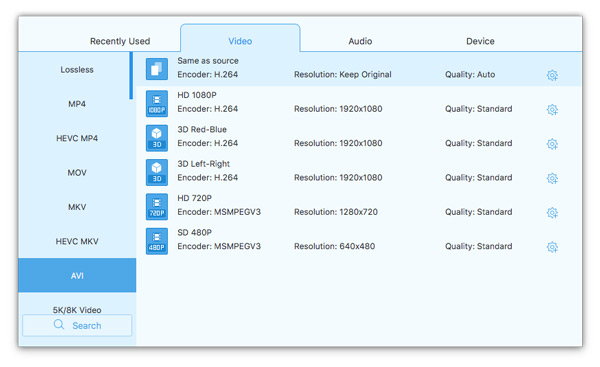600x367 pixels.
Task: Click Quality: Auto text
Action: pos(470,75)
